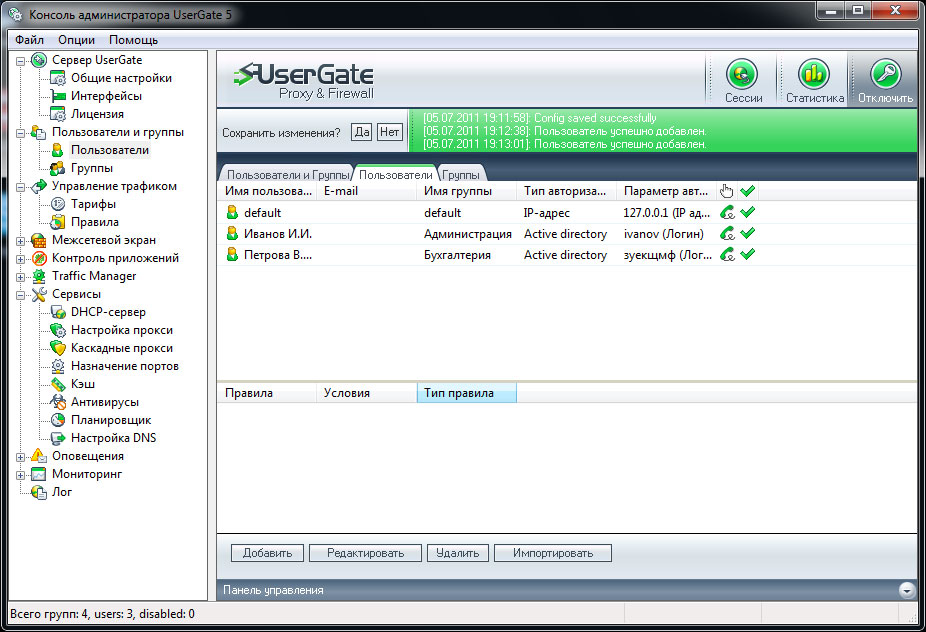
Task: Select the Группы tree node icon
Action: [x=58, y=168]
